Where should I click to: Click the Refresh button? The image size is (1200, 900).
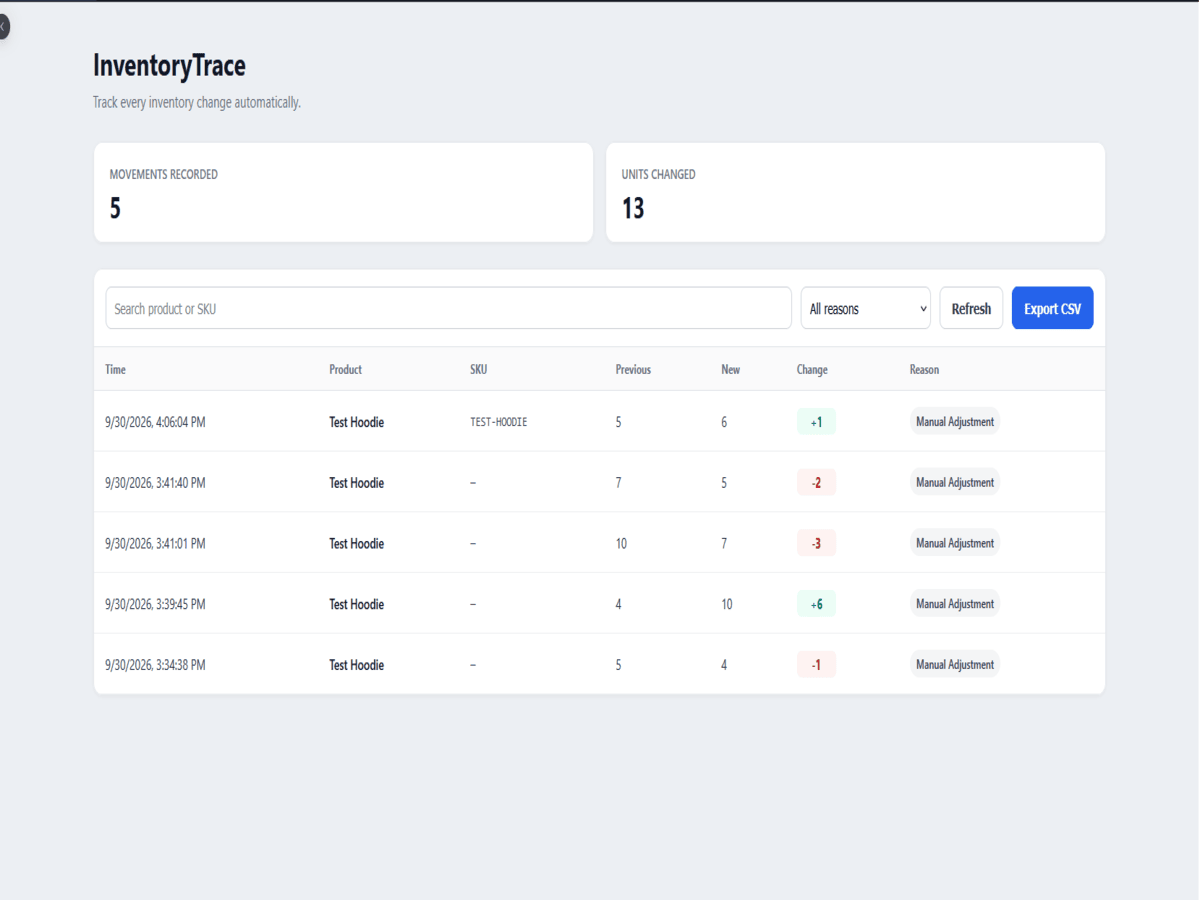tap(971, 308)
